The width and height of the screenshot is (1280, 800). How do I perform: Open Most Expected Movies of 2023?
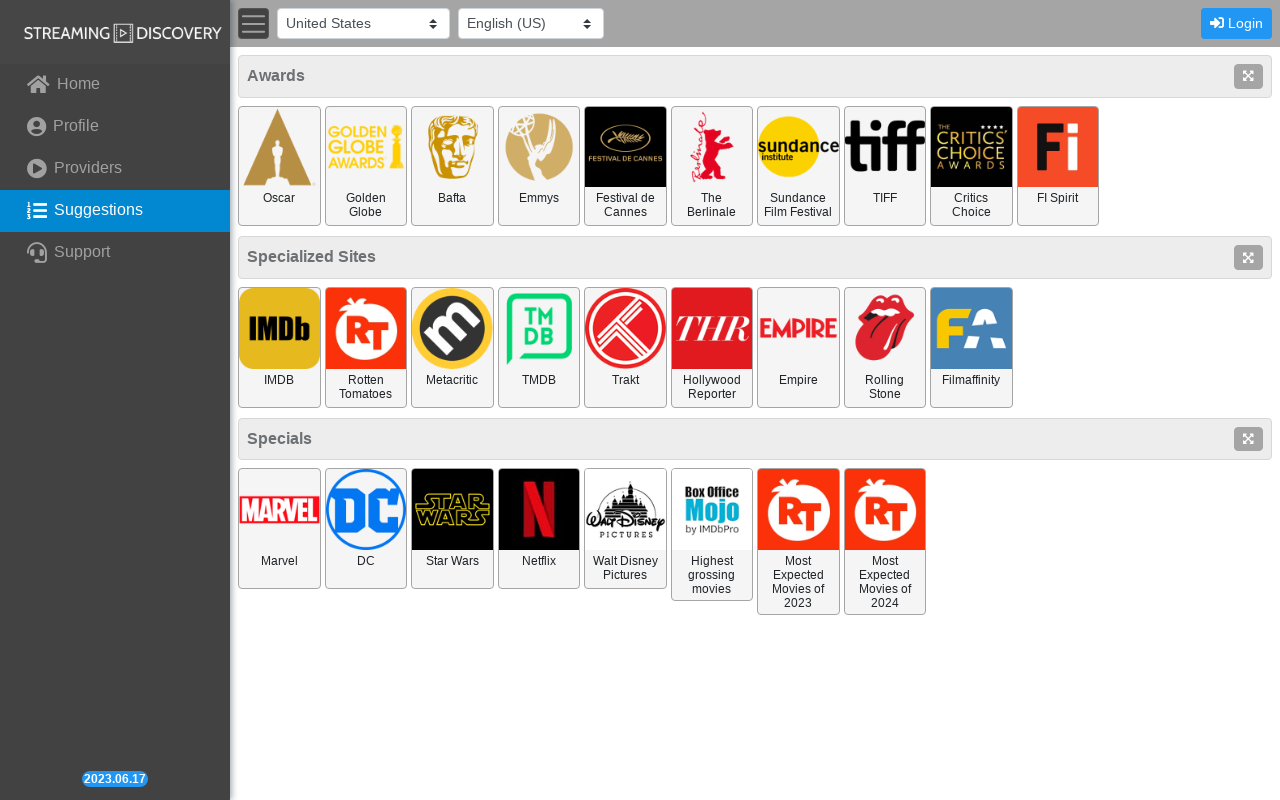coord(798,541)
